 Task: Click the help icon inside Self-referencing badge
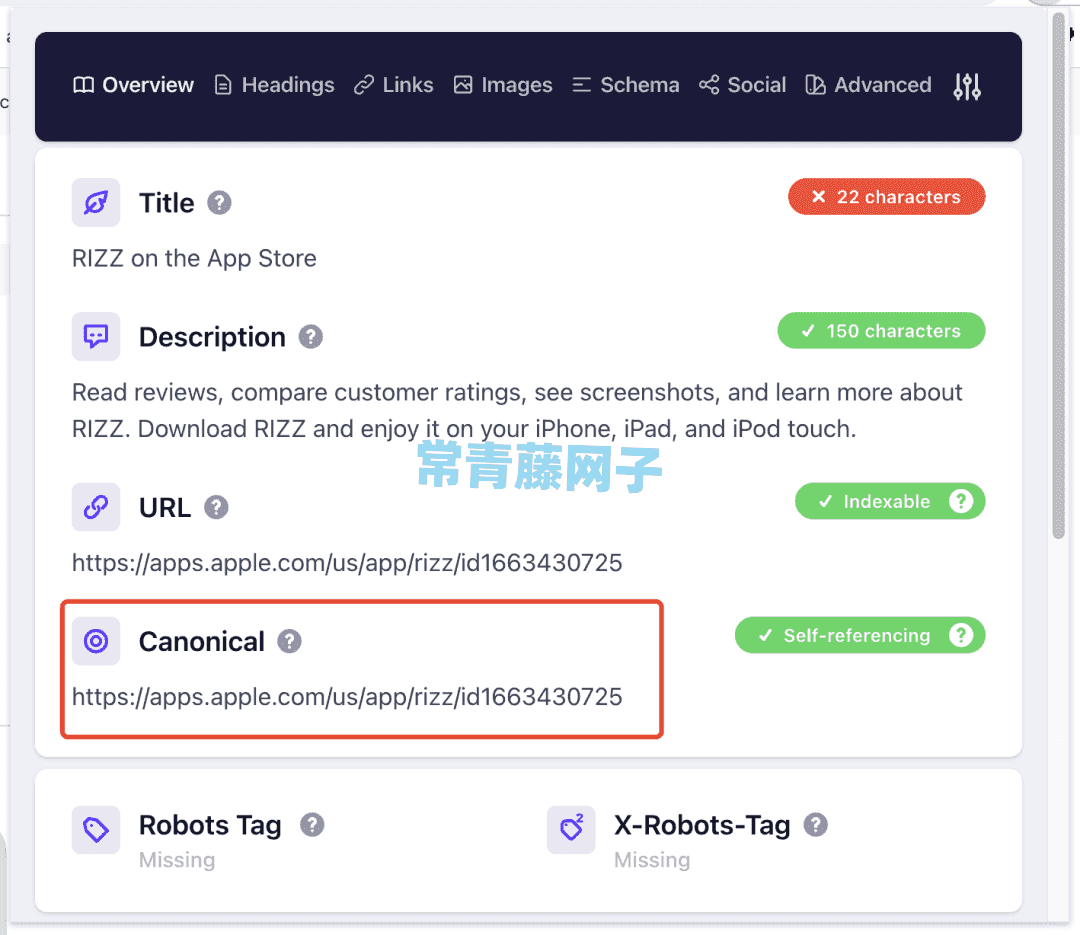[961, 635]
